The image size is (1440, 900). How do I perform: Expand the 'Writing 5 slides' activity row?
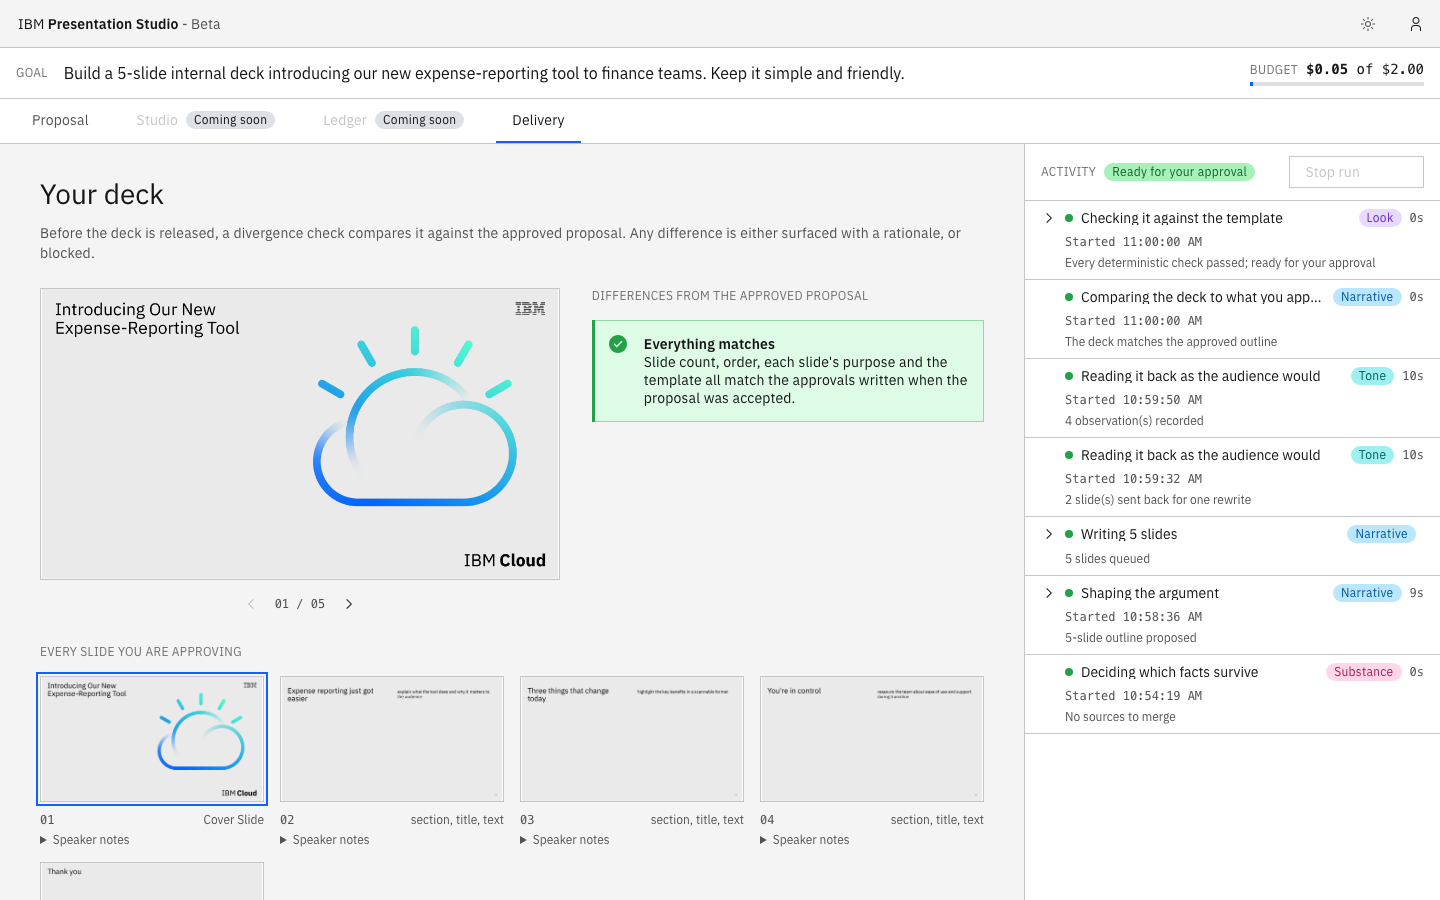[x=1049, y=534]
